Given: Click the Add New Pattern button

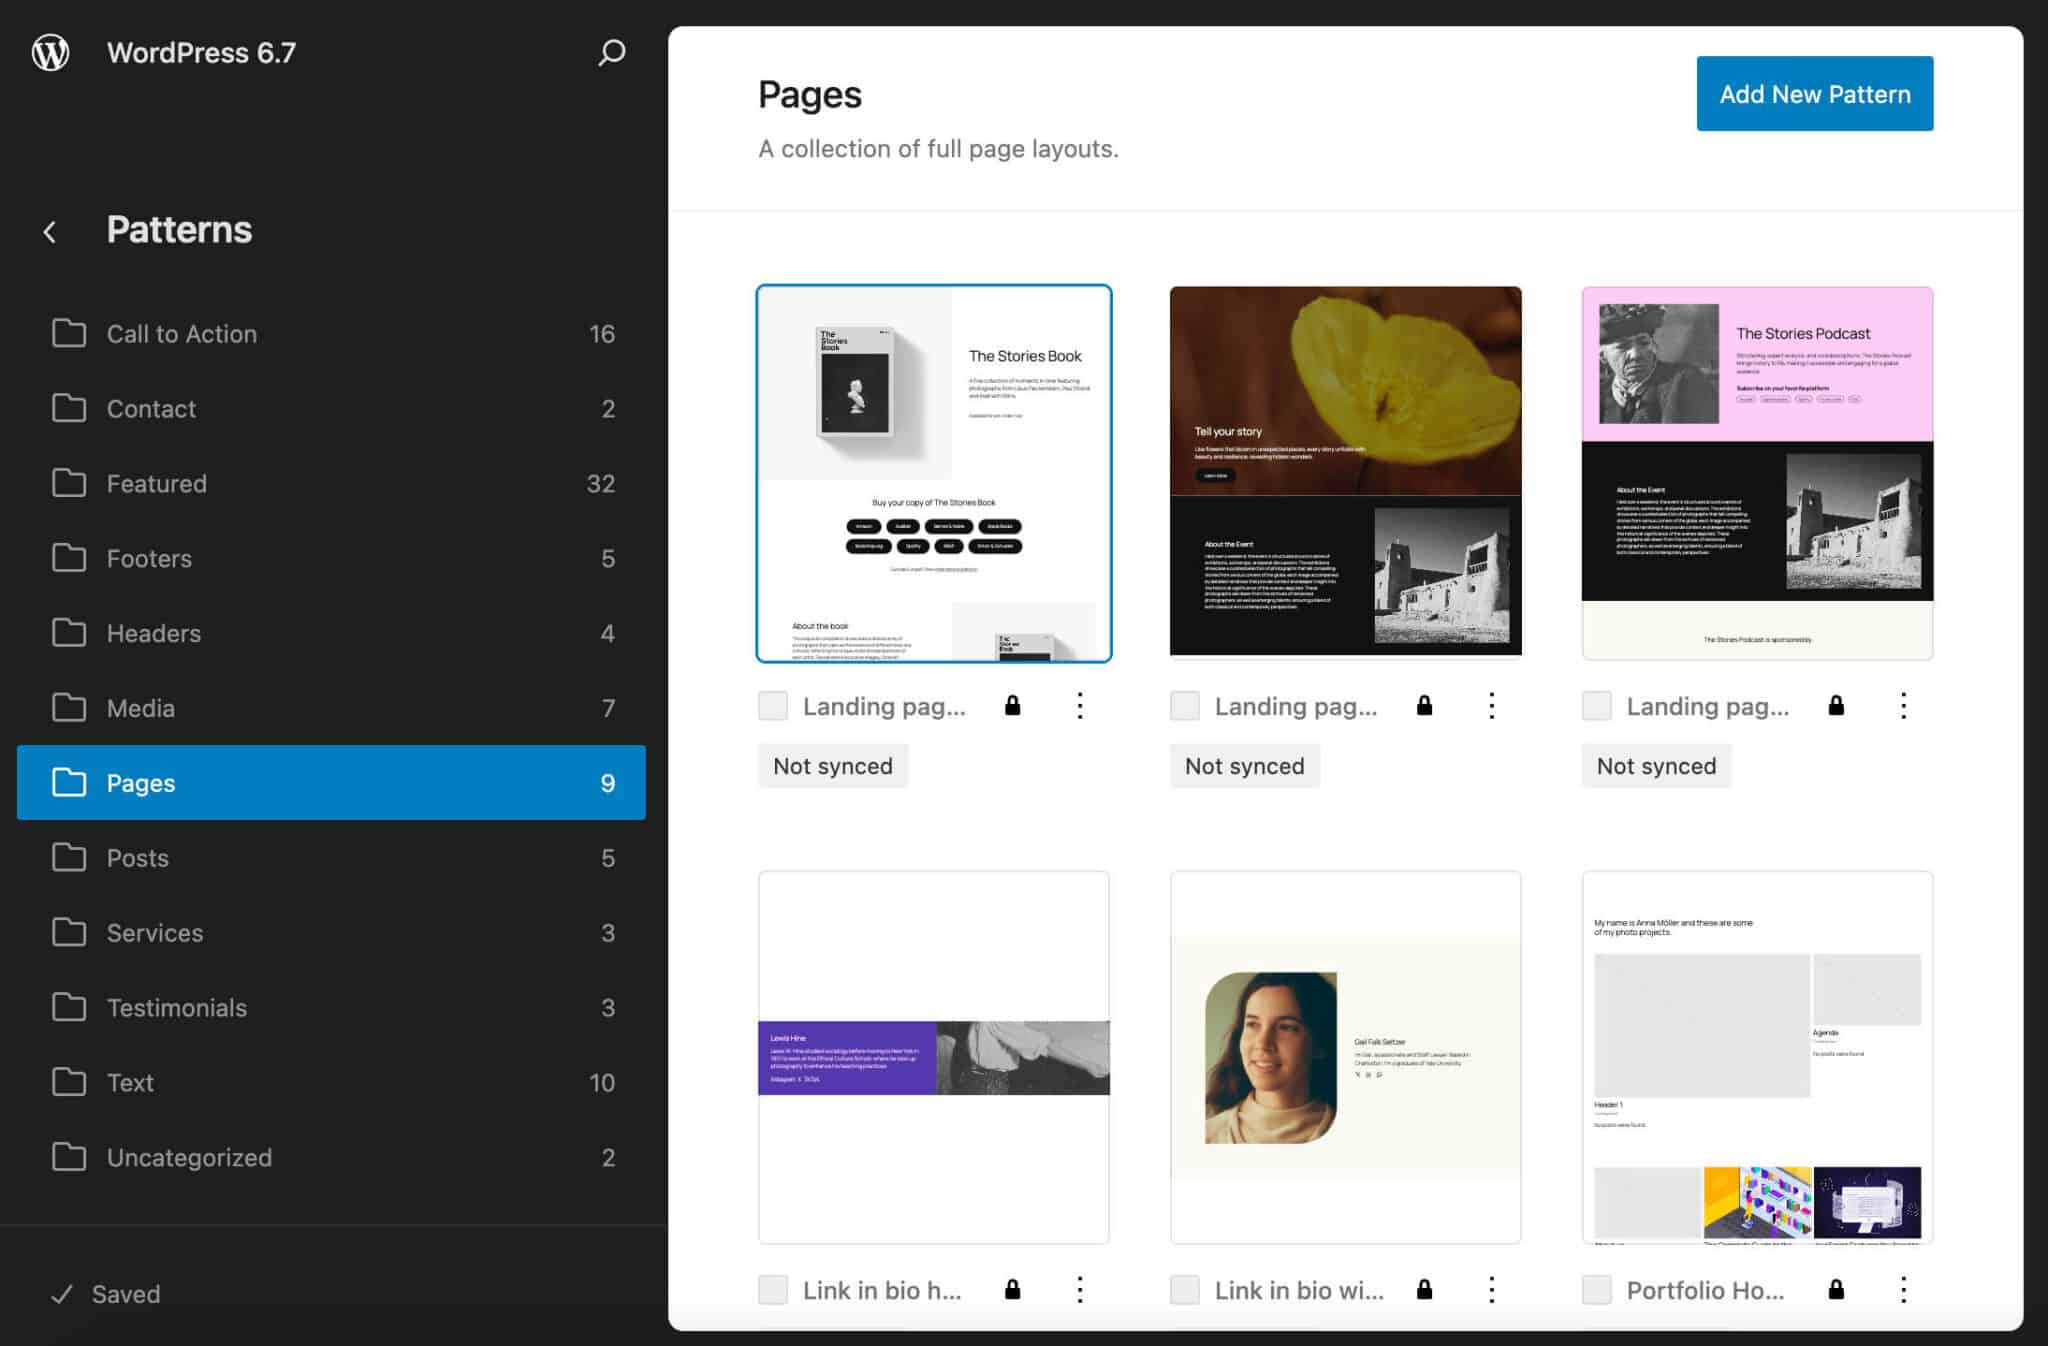Looking at the screenshot, I should (1814, 93).
